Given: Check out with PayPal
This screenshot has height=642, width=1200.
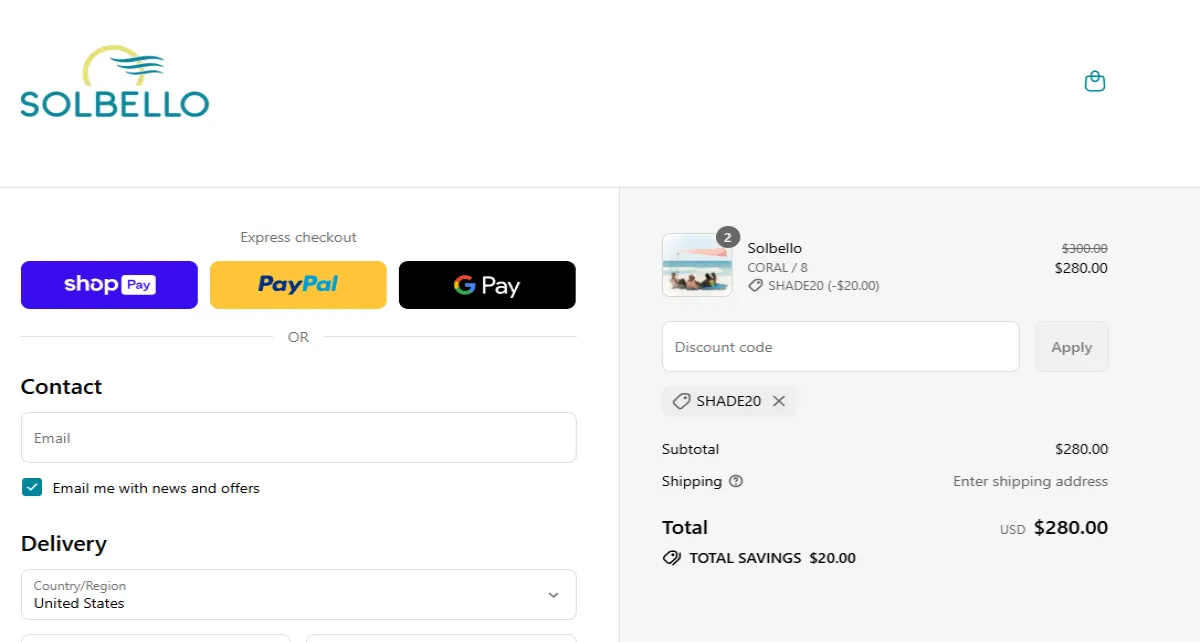Looking at the screenshot, I should pyautogui.click(x=298, y=285).
